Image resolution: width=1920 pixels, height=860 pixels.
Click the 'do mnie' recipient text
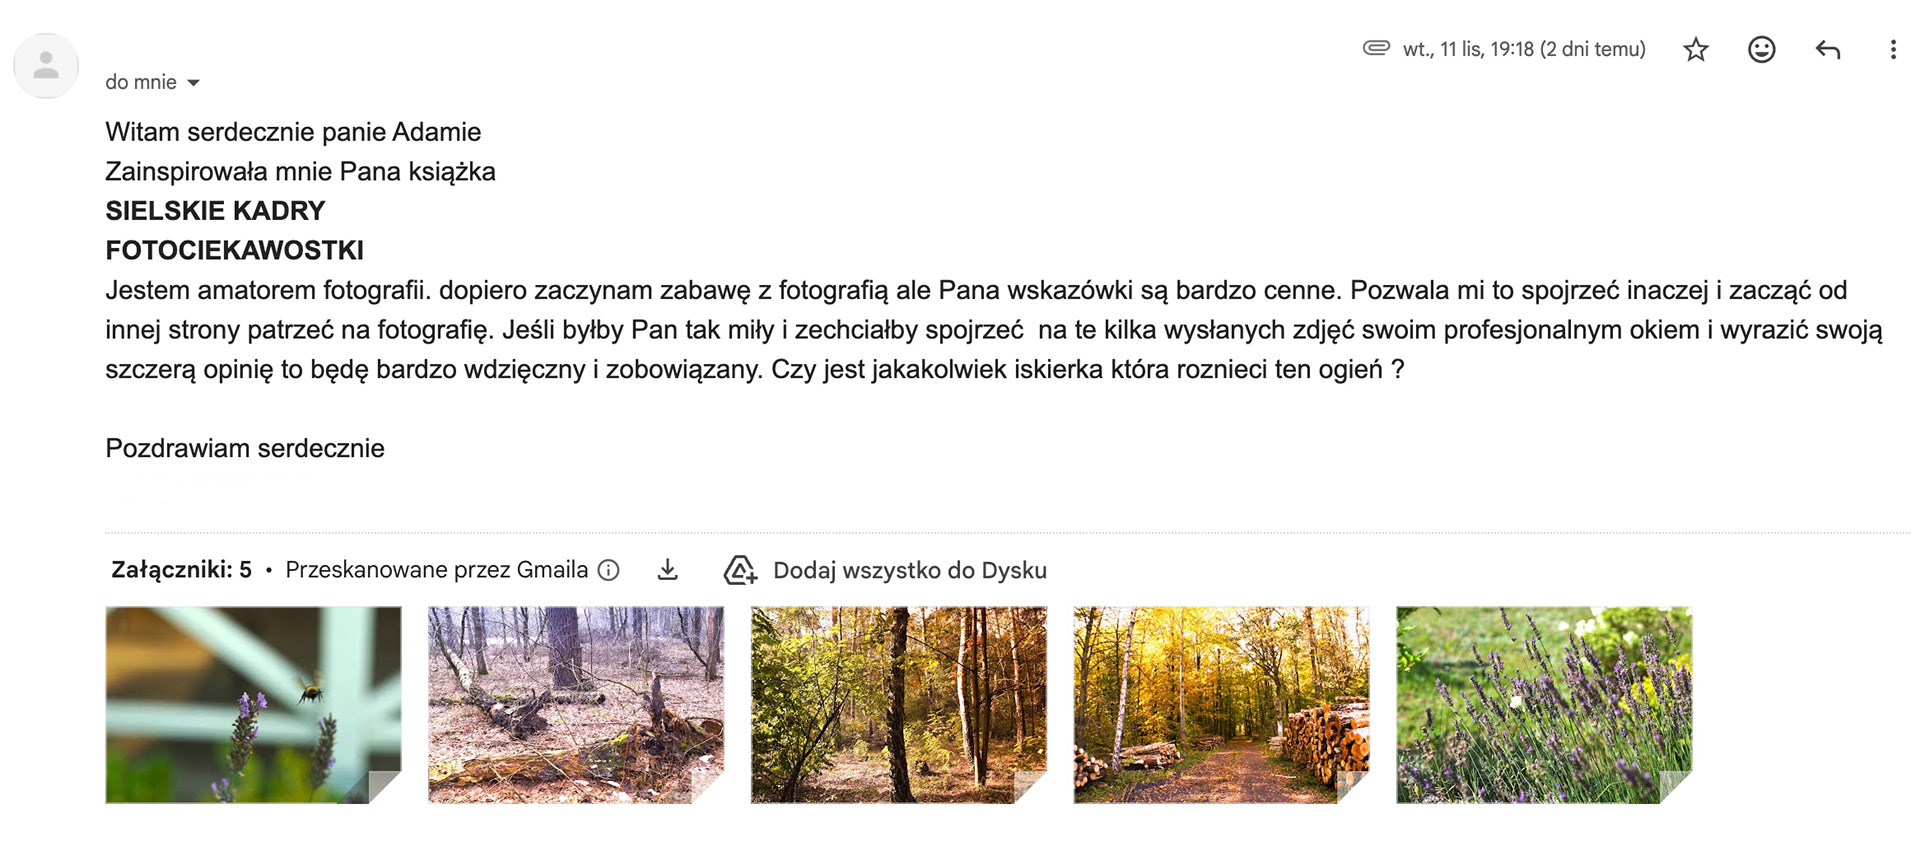click(141, 82)
